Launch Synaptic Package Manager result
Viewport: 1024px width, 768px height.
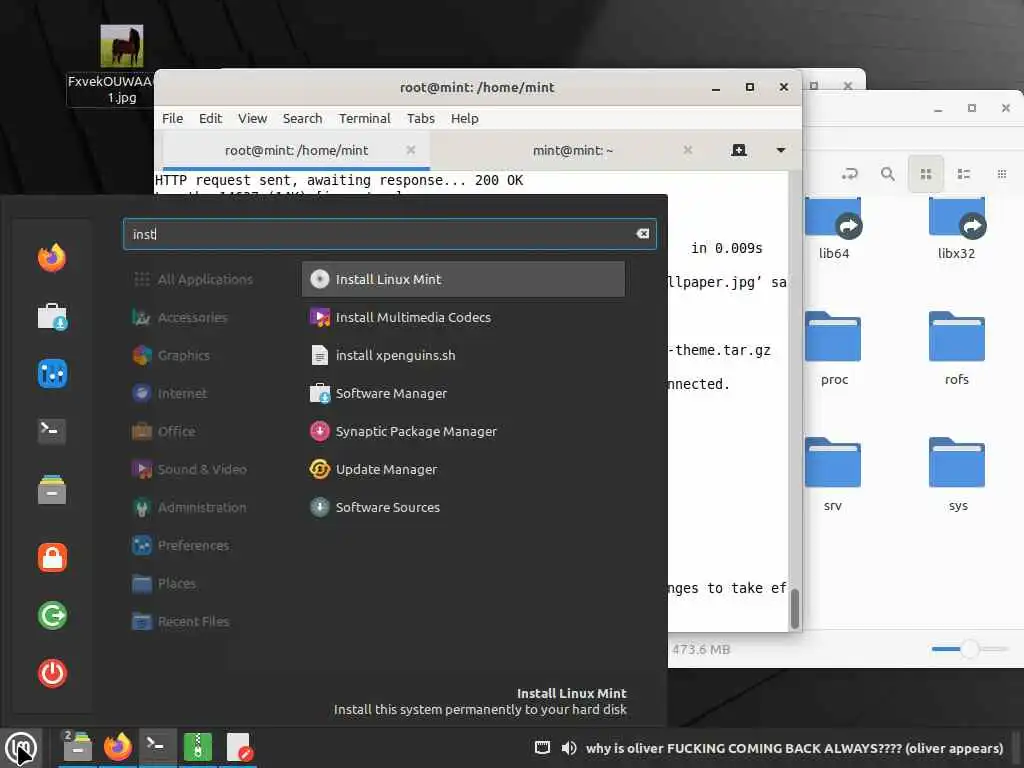[463, 431]
